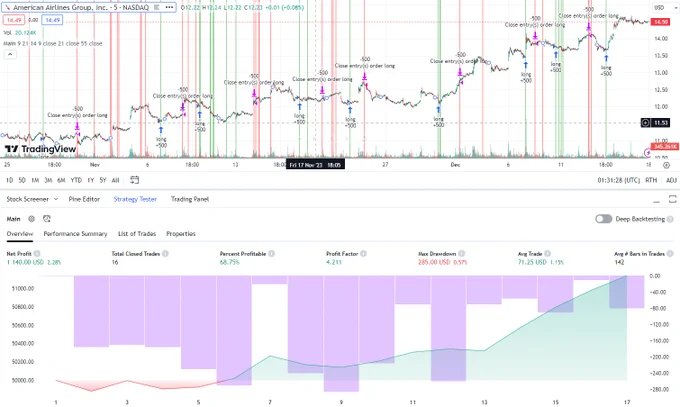Click the blue 14.49 buy price button
This screenshot has height=407, width=680.
(52, 20)
